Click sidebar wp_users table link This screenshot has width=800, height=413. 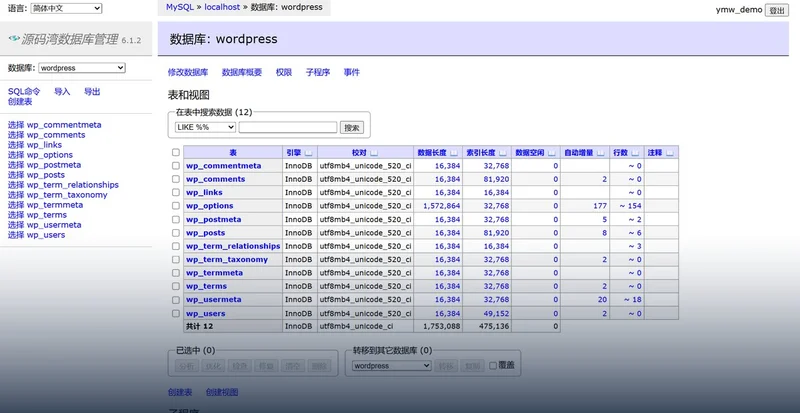(x=46, y=235)
